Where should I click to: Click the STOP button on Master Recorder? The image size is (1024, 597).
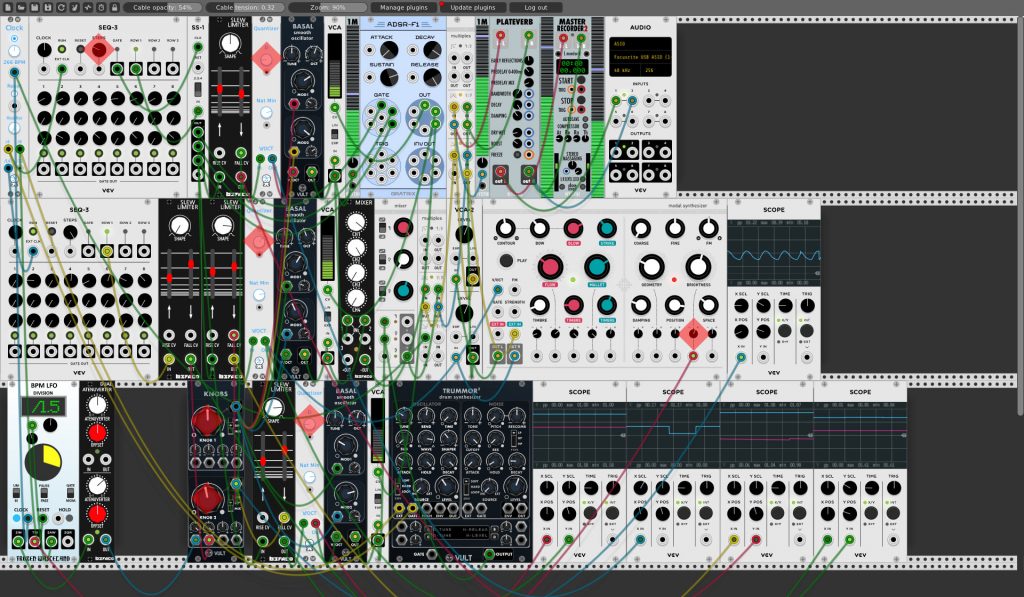point(581,100)
